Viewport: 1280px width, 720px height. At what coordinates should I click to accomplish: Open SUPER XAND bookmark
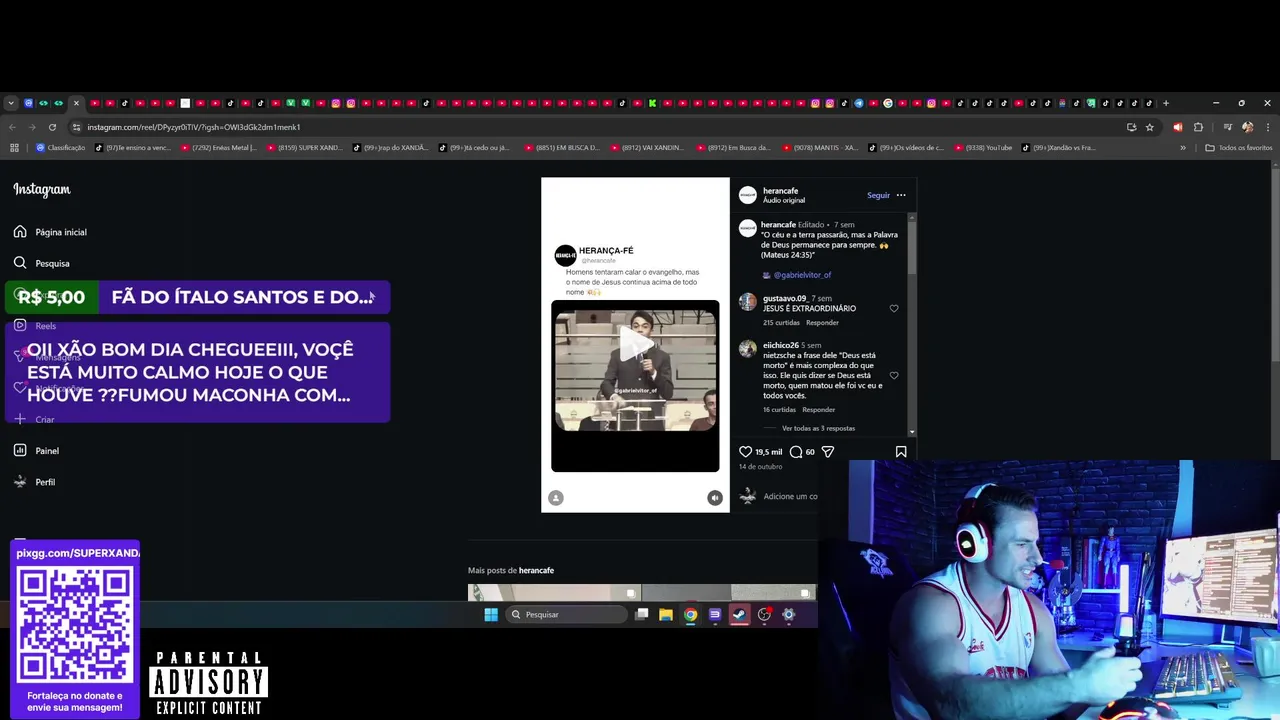[x=304, y=148]
